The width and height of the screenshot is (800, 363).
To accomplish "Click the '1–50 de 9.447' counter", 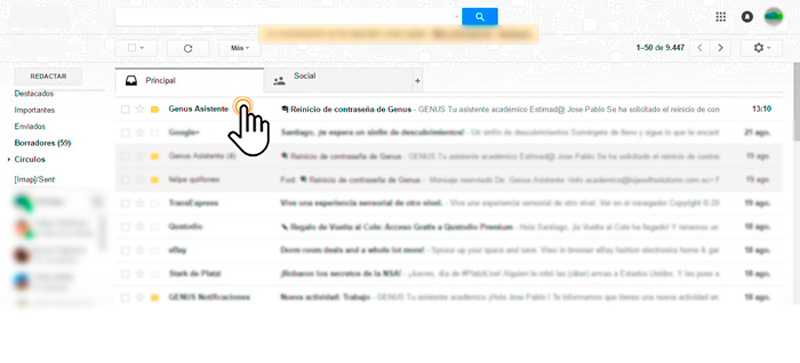I will (x=660, y=48).
